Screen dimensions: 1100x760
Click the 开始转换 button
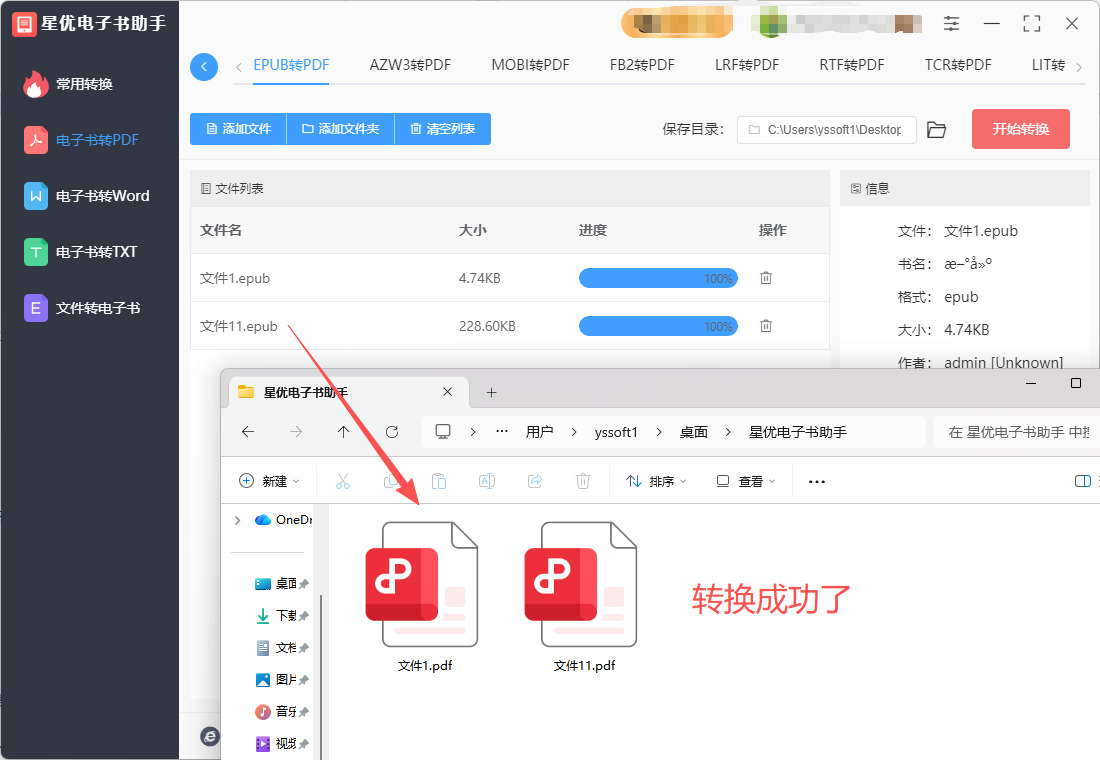pos(1021,129)
